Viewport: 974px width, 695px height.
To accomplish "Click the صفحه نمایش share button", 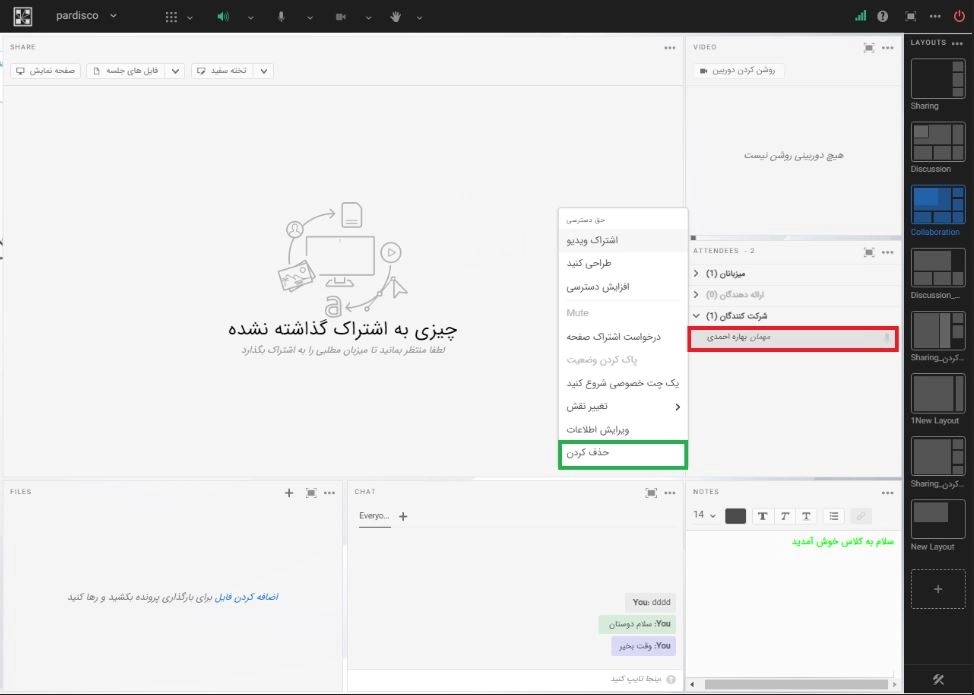I will click(45, 71).
